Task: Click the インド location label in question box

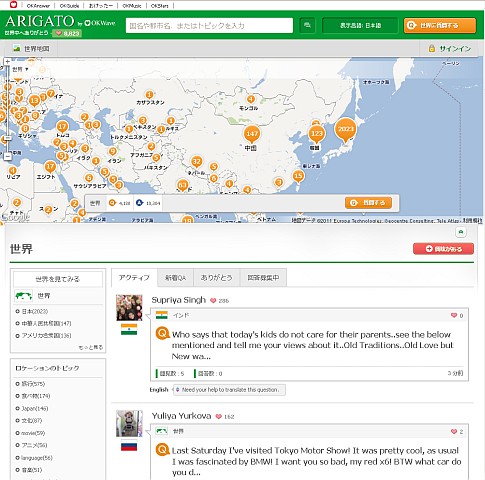Action: [181, 315]
